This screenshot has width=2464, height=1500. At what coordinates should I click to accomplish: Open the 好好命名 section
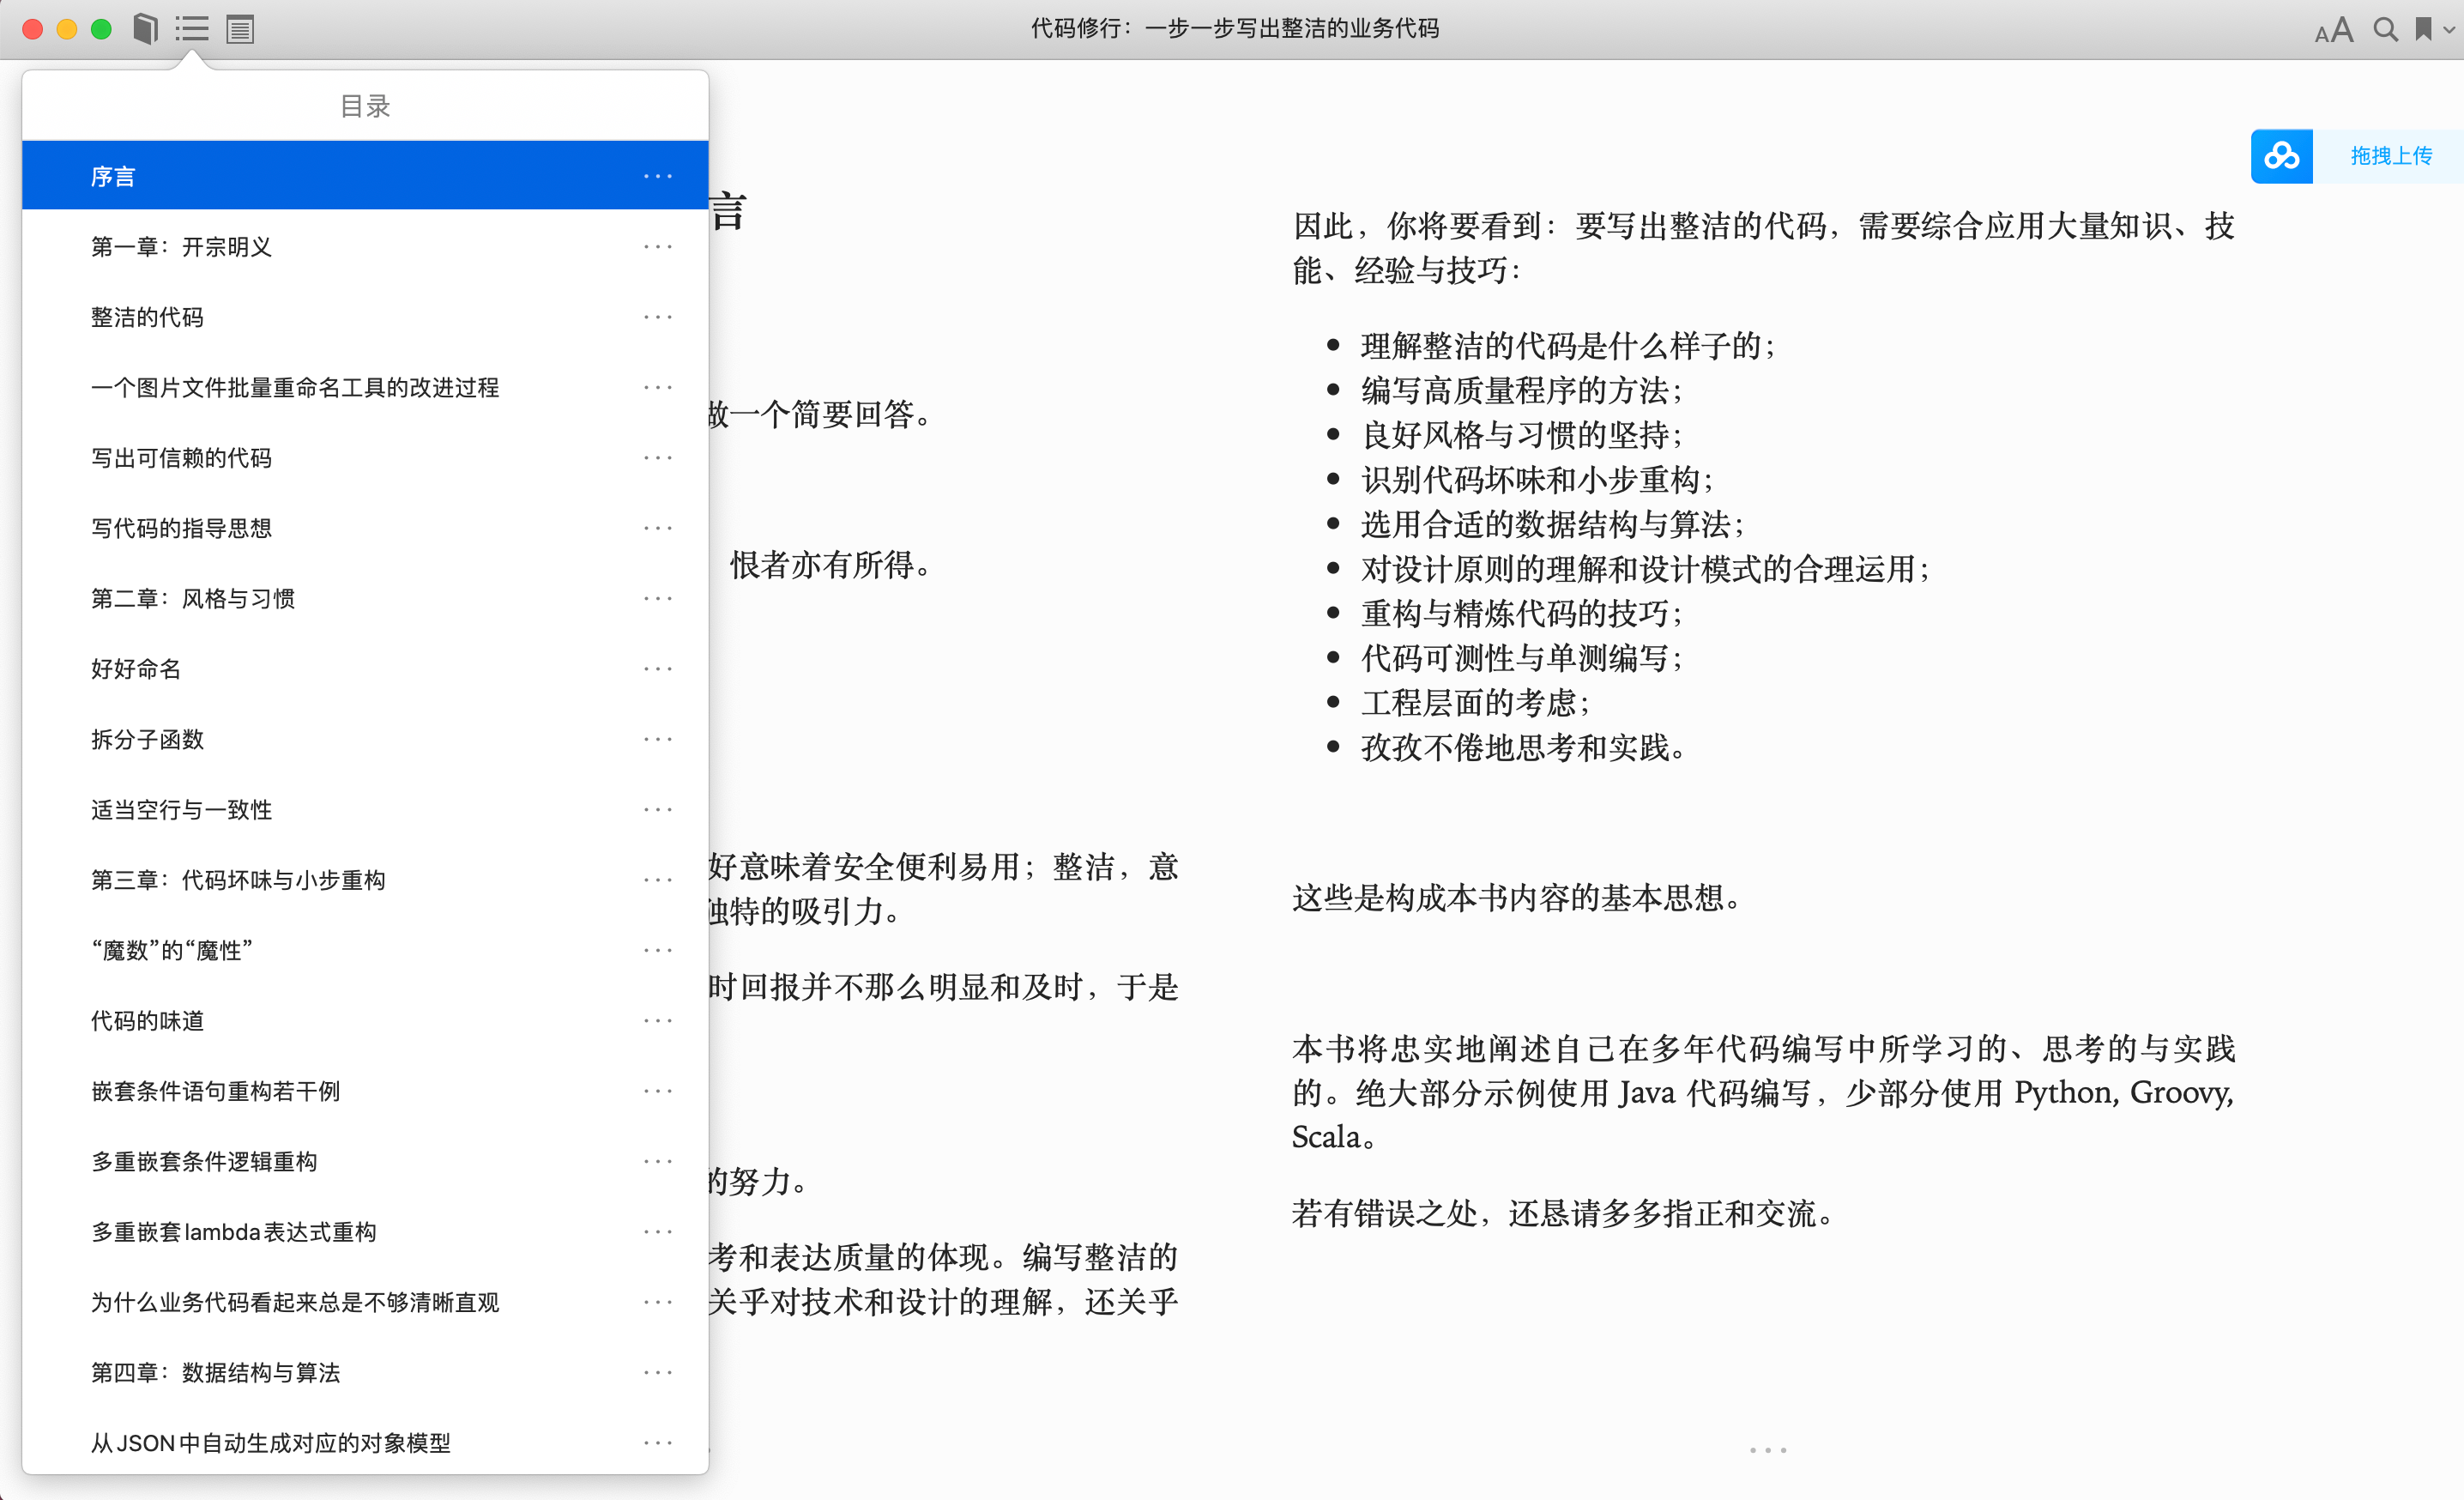[x=365, y=668]
